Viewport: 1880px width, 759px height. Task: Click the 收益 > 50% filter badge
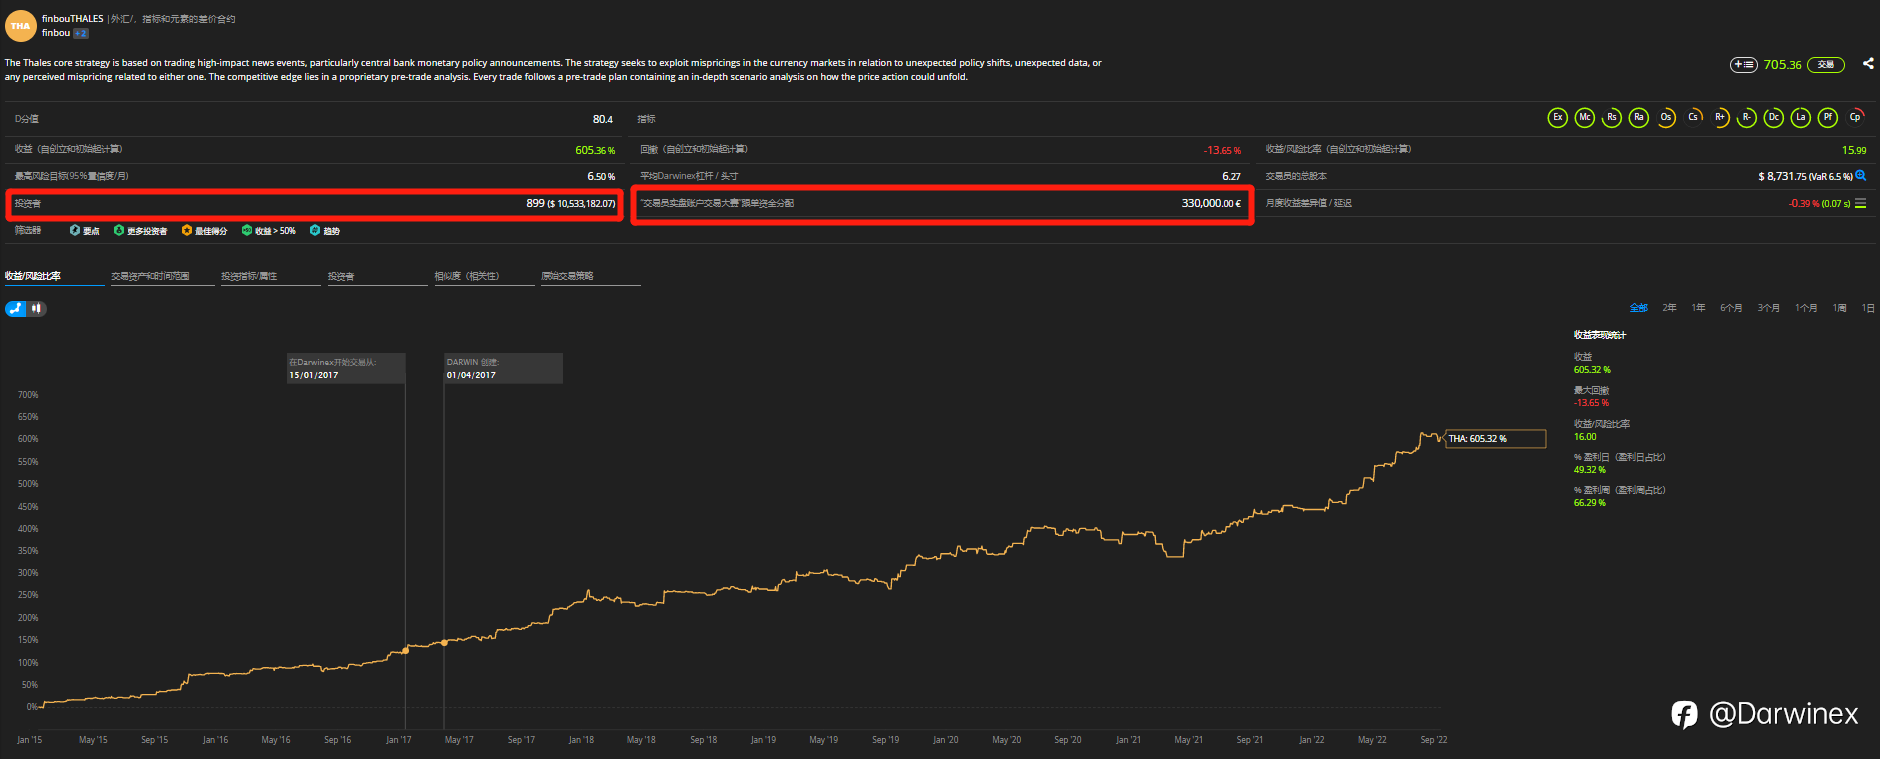[269, 231]
